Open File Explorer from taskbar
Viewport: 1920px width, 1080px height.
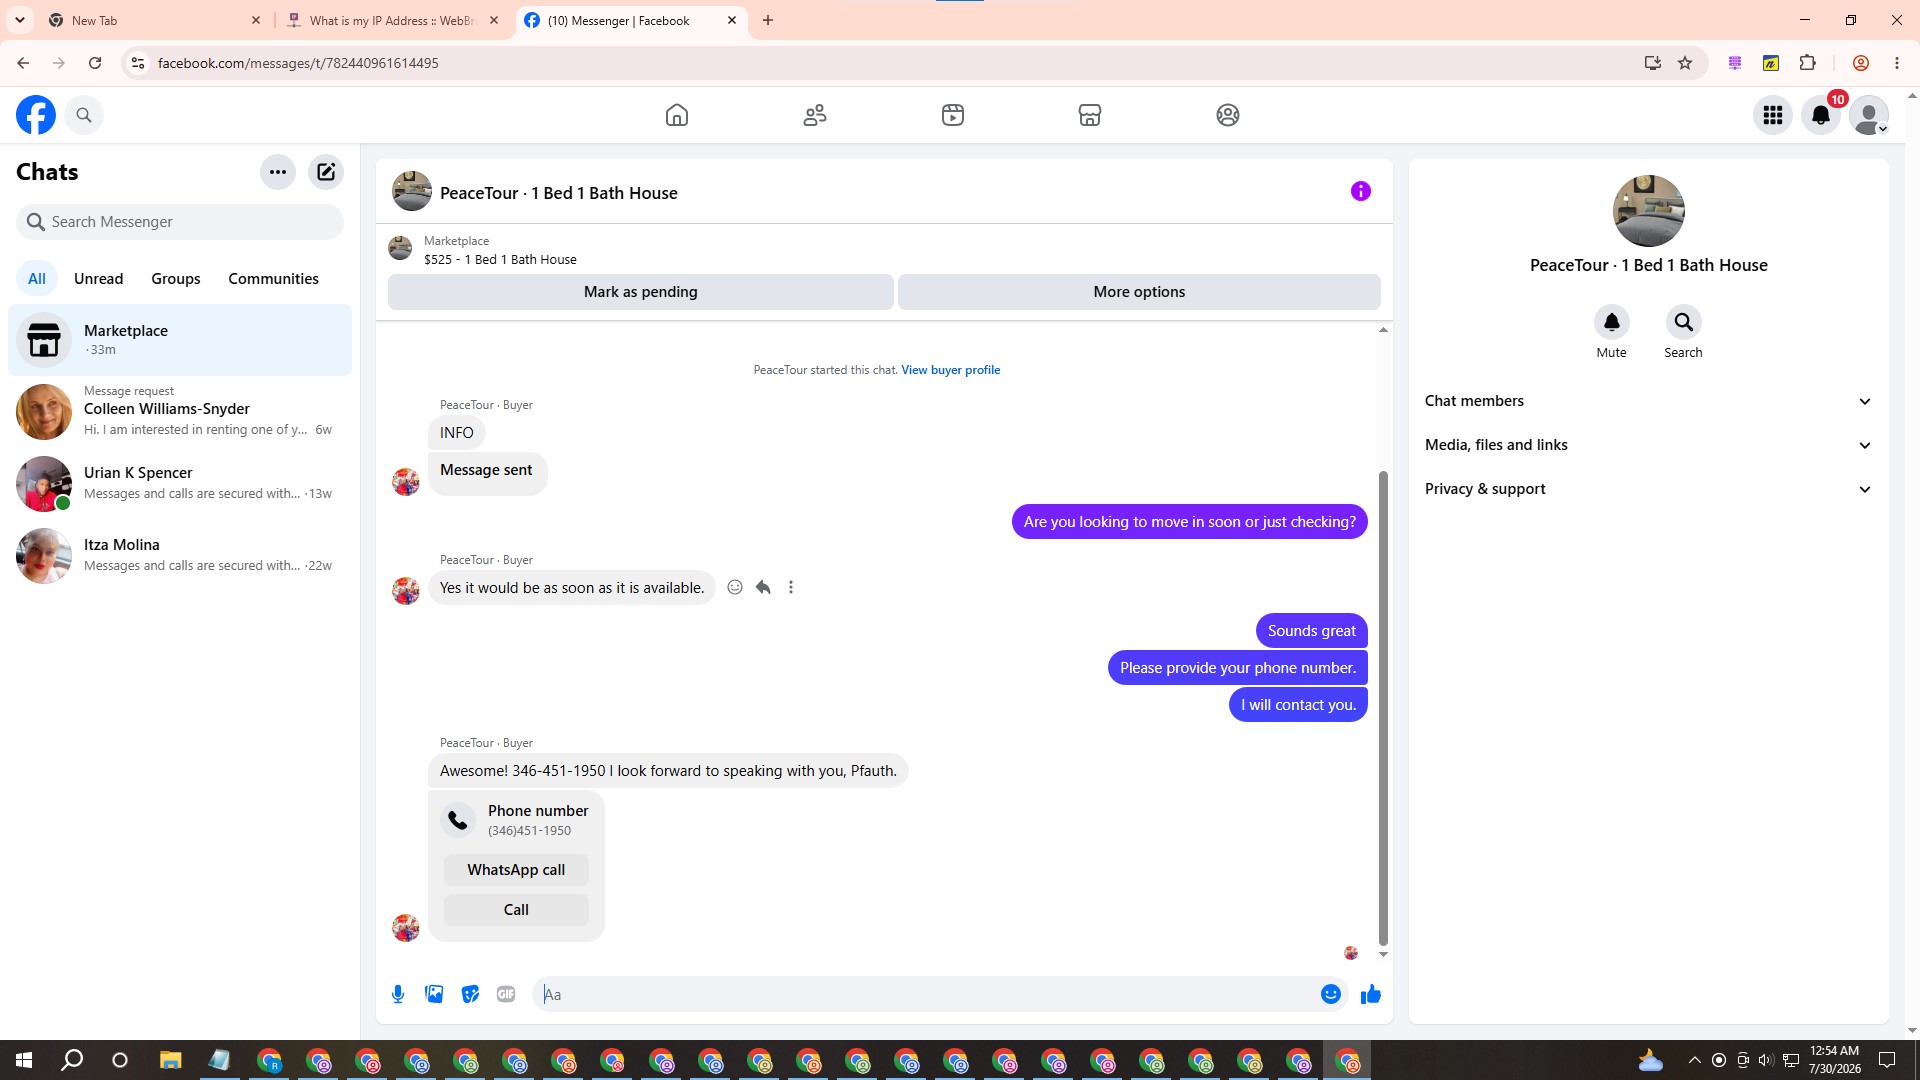[x=170, y=1060]
